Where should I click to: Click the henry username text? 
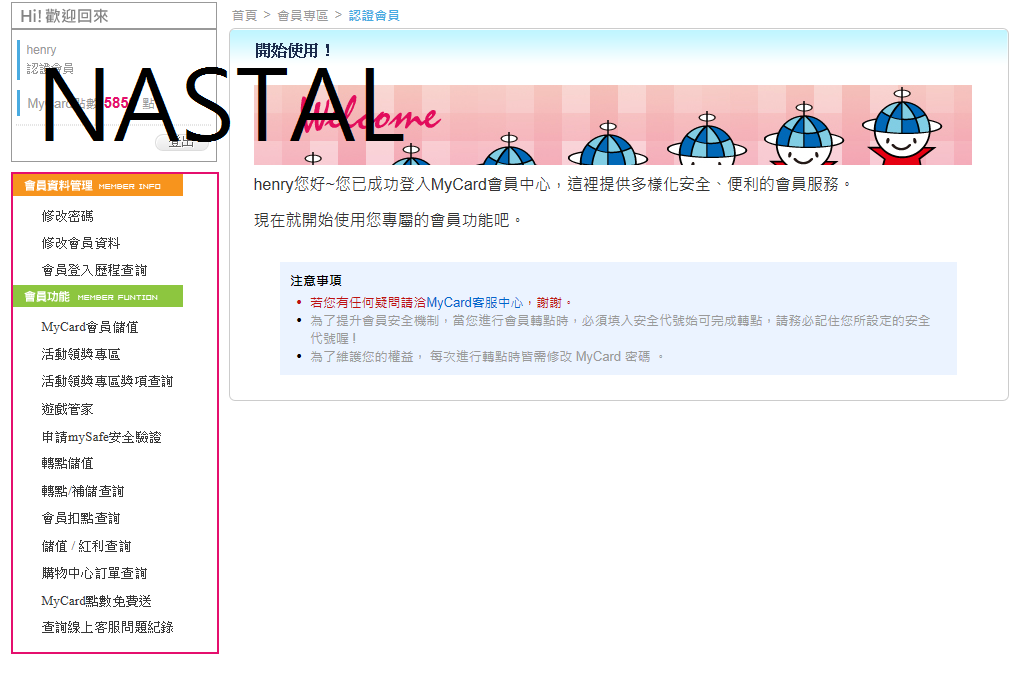coord(41,50)
